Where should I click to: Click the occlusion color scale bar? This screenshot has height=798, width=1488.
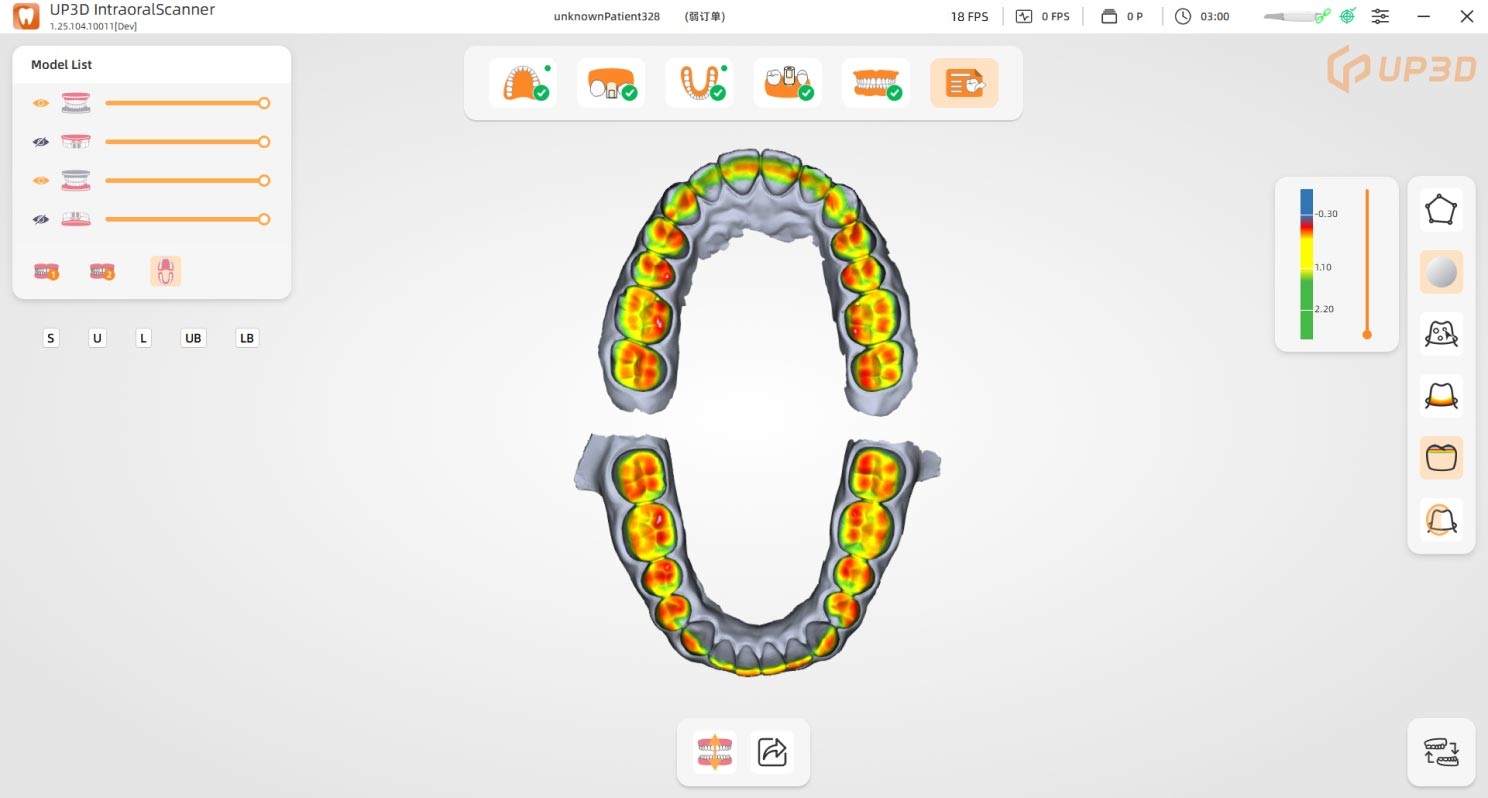point(1306,264)
